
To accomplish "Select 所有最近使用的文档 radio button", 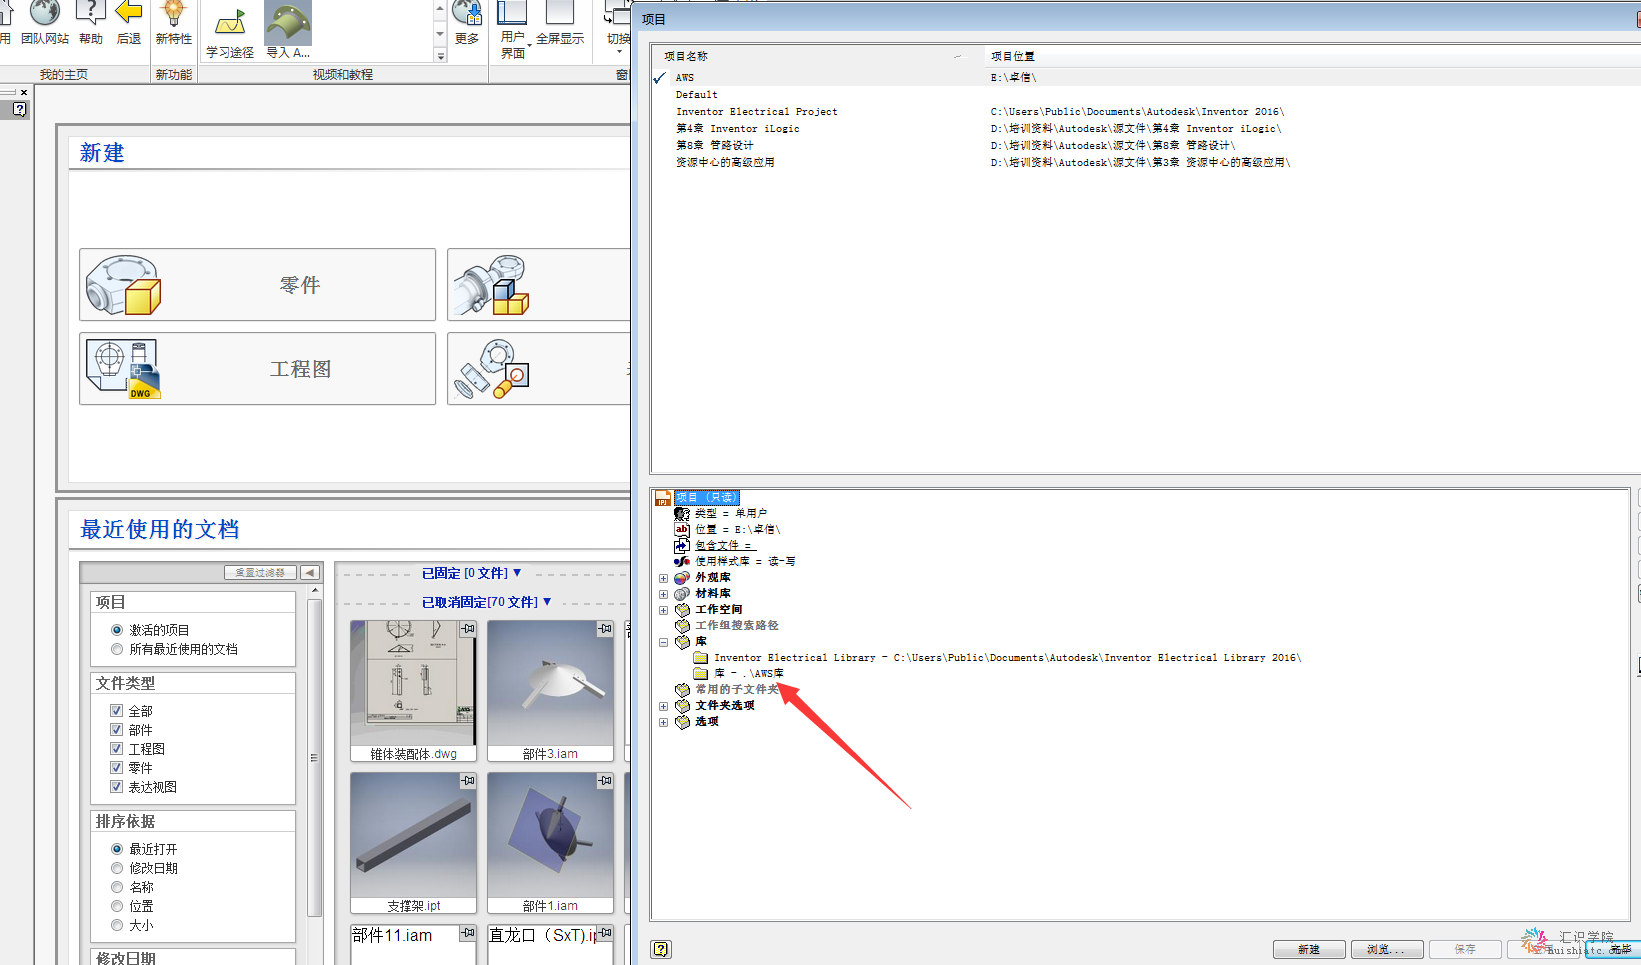I will (x=117, y=649).
